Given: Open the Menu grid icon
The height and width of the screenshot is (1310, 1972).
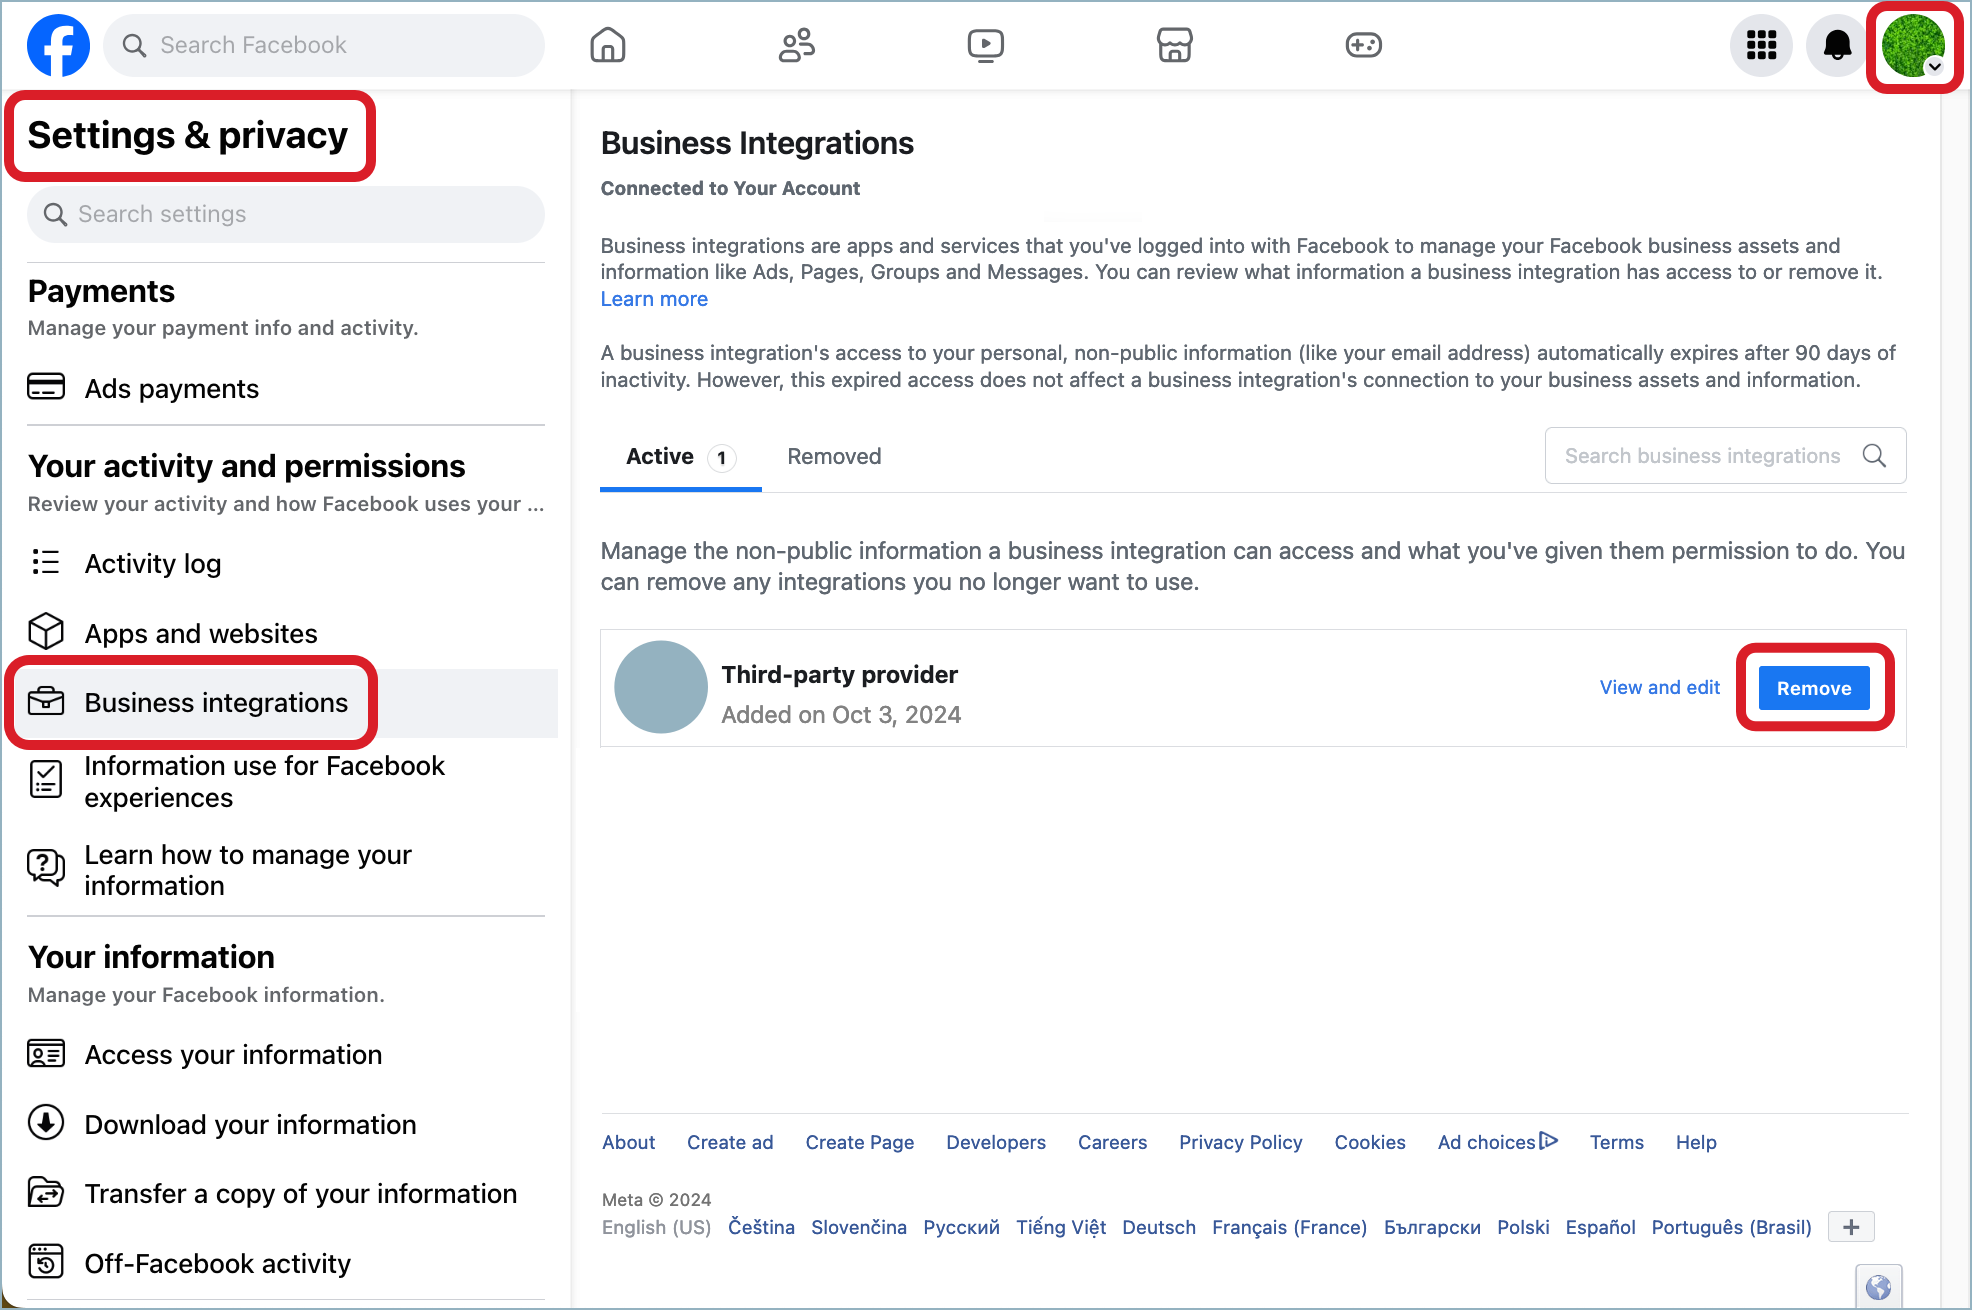Looking at the screenshot, I should pos(1761,45).
